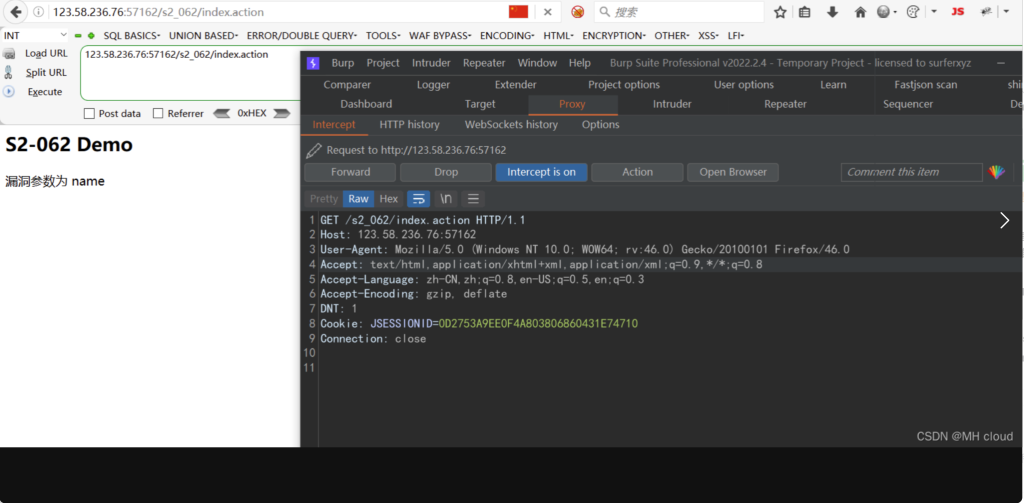
Task: Click the left arrow beside 0xHEX
Action: [x=222, y=113]
